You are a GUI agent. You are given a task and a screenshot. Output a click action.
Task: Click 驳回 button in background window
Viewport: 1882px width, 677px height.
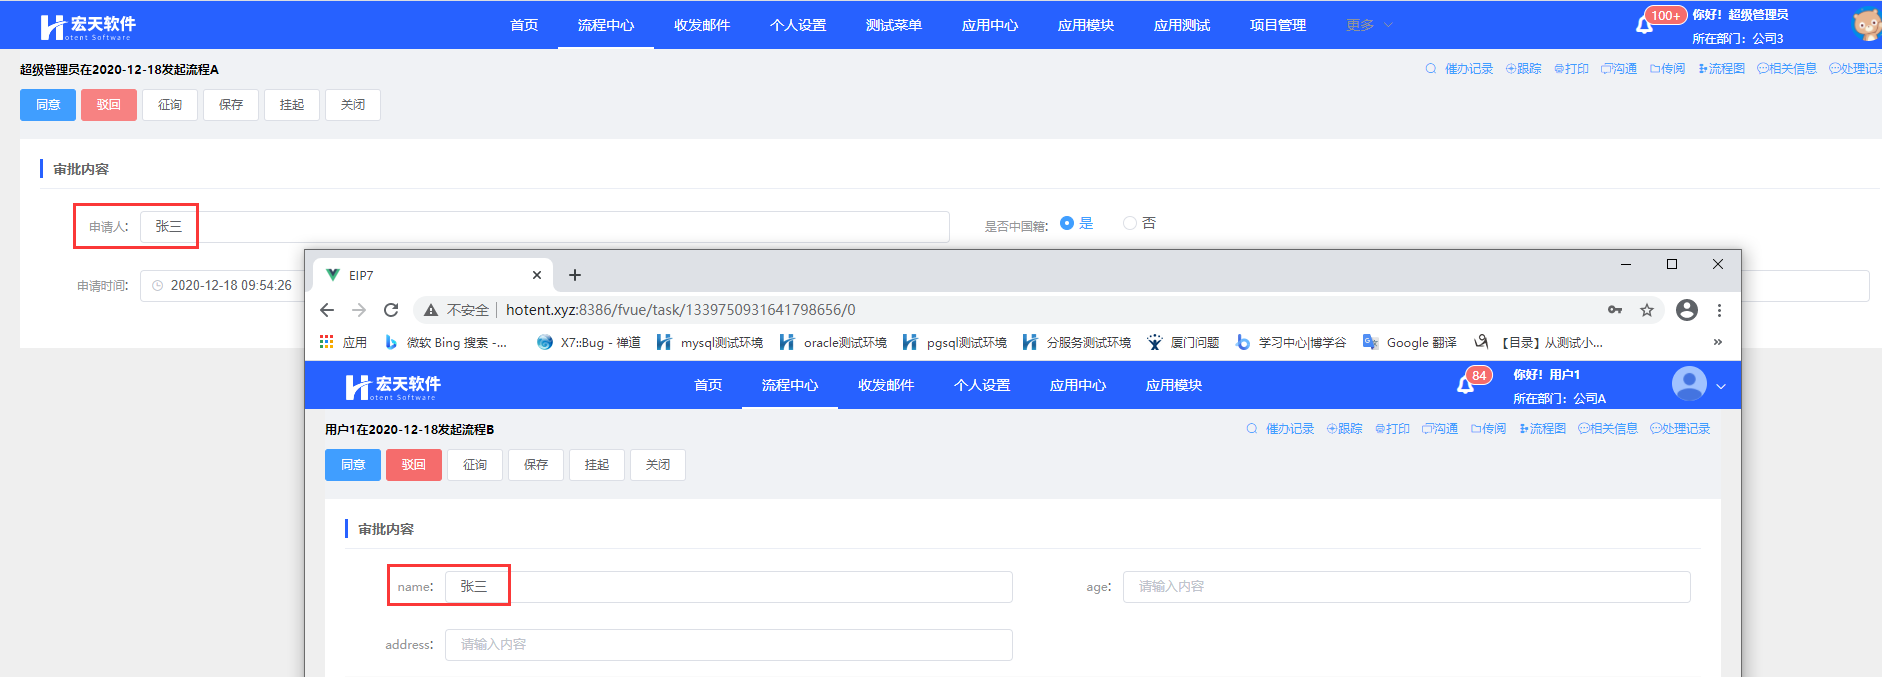pyautogui.click(x=109, y=105)
